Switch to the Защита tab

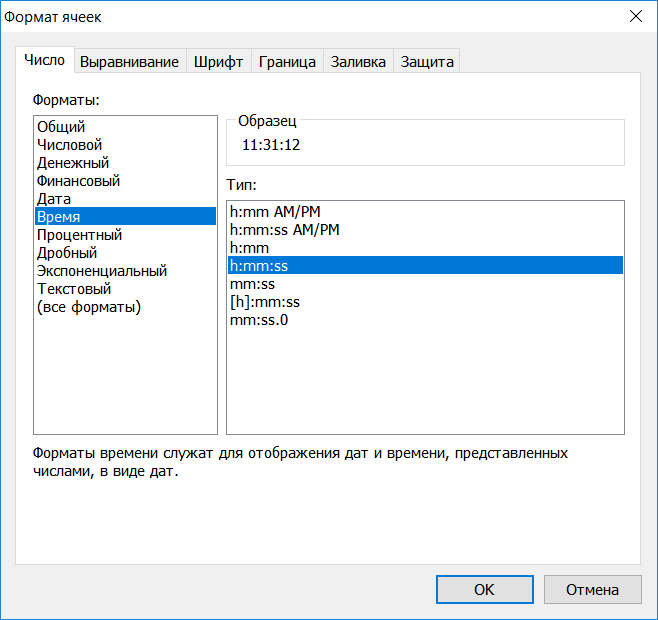click(x=427, y=62)
